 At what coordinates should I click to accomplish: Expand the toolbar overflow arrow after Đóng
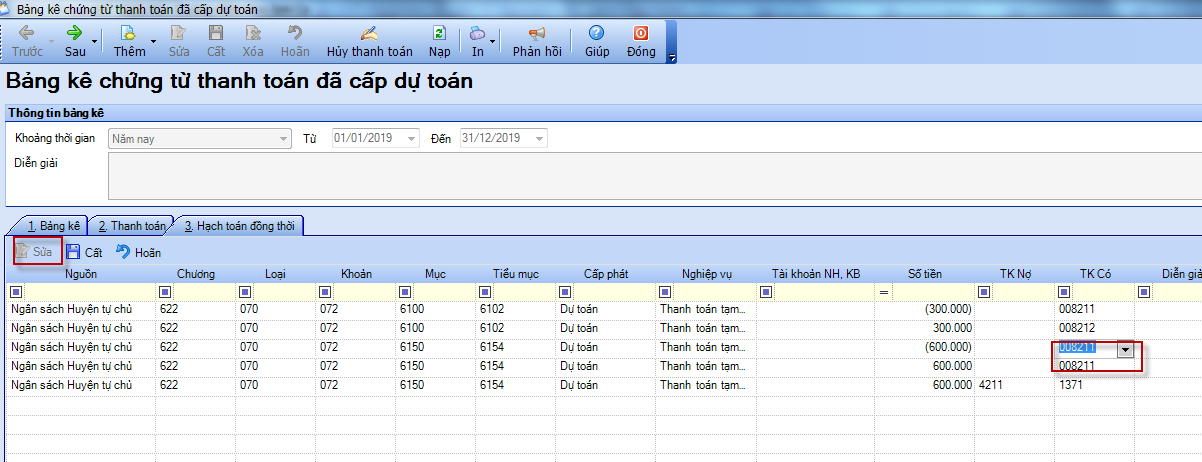671,57
